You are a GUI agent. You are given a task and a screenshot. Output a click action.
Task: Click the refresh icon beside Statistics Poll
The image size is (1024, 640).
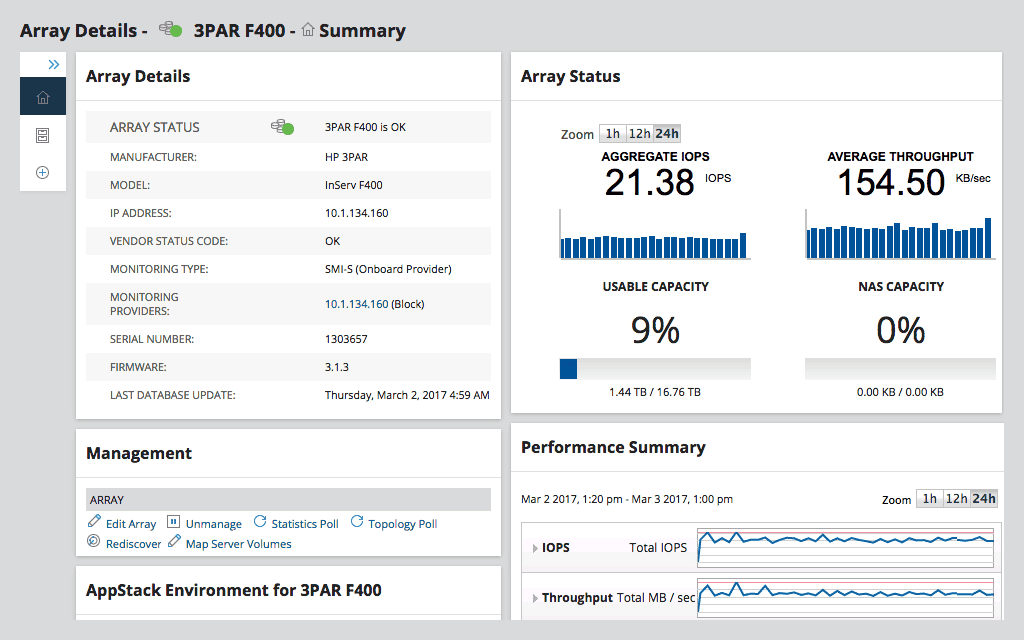click(x=260, y=522)
